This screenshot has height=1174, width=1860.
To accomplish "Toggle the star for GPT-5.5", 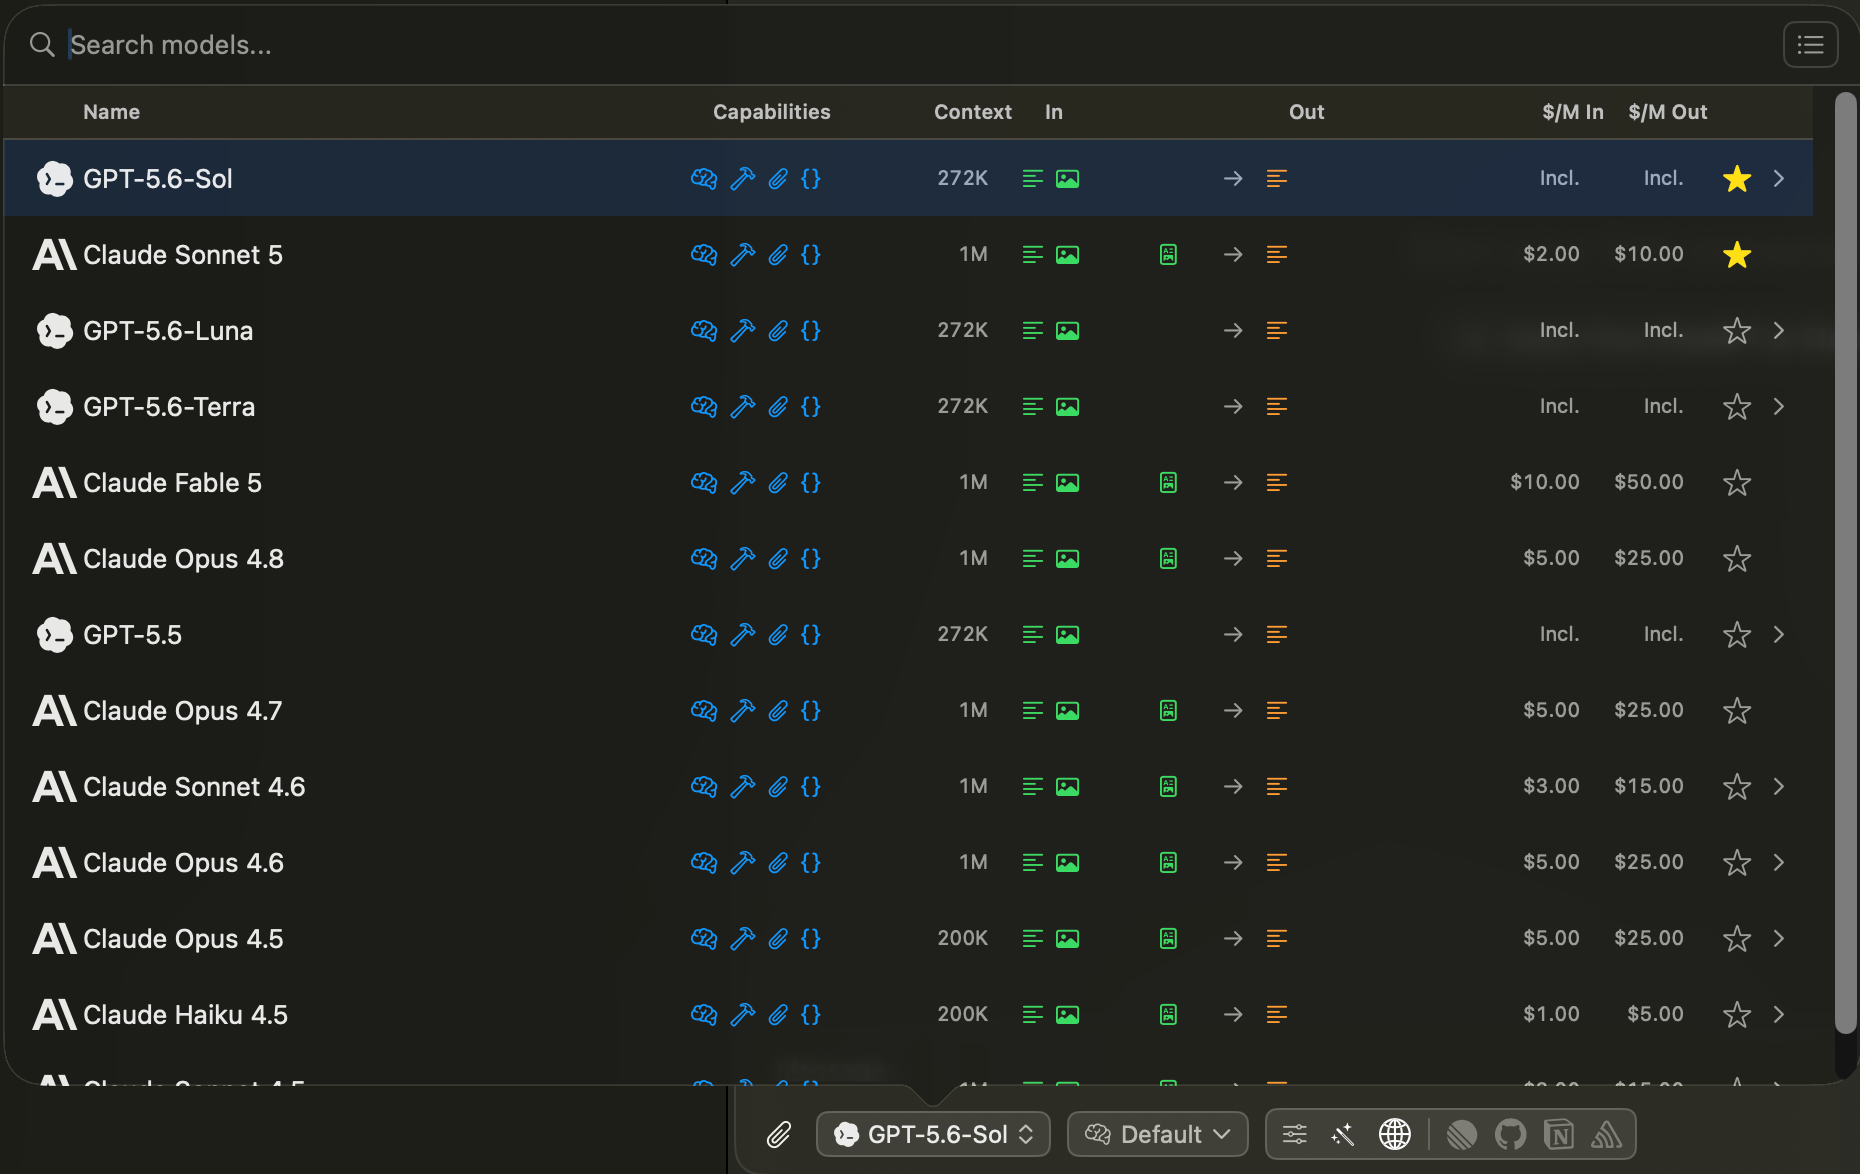I will pos(1737,634).
